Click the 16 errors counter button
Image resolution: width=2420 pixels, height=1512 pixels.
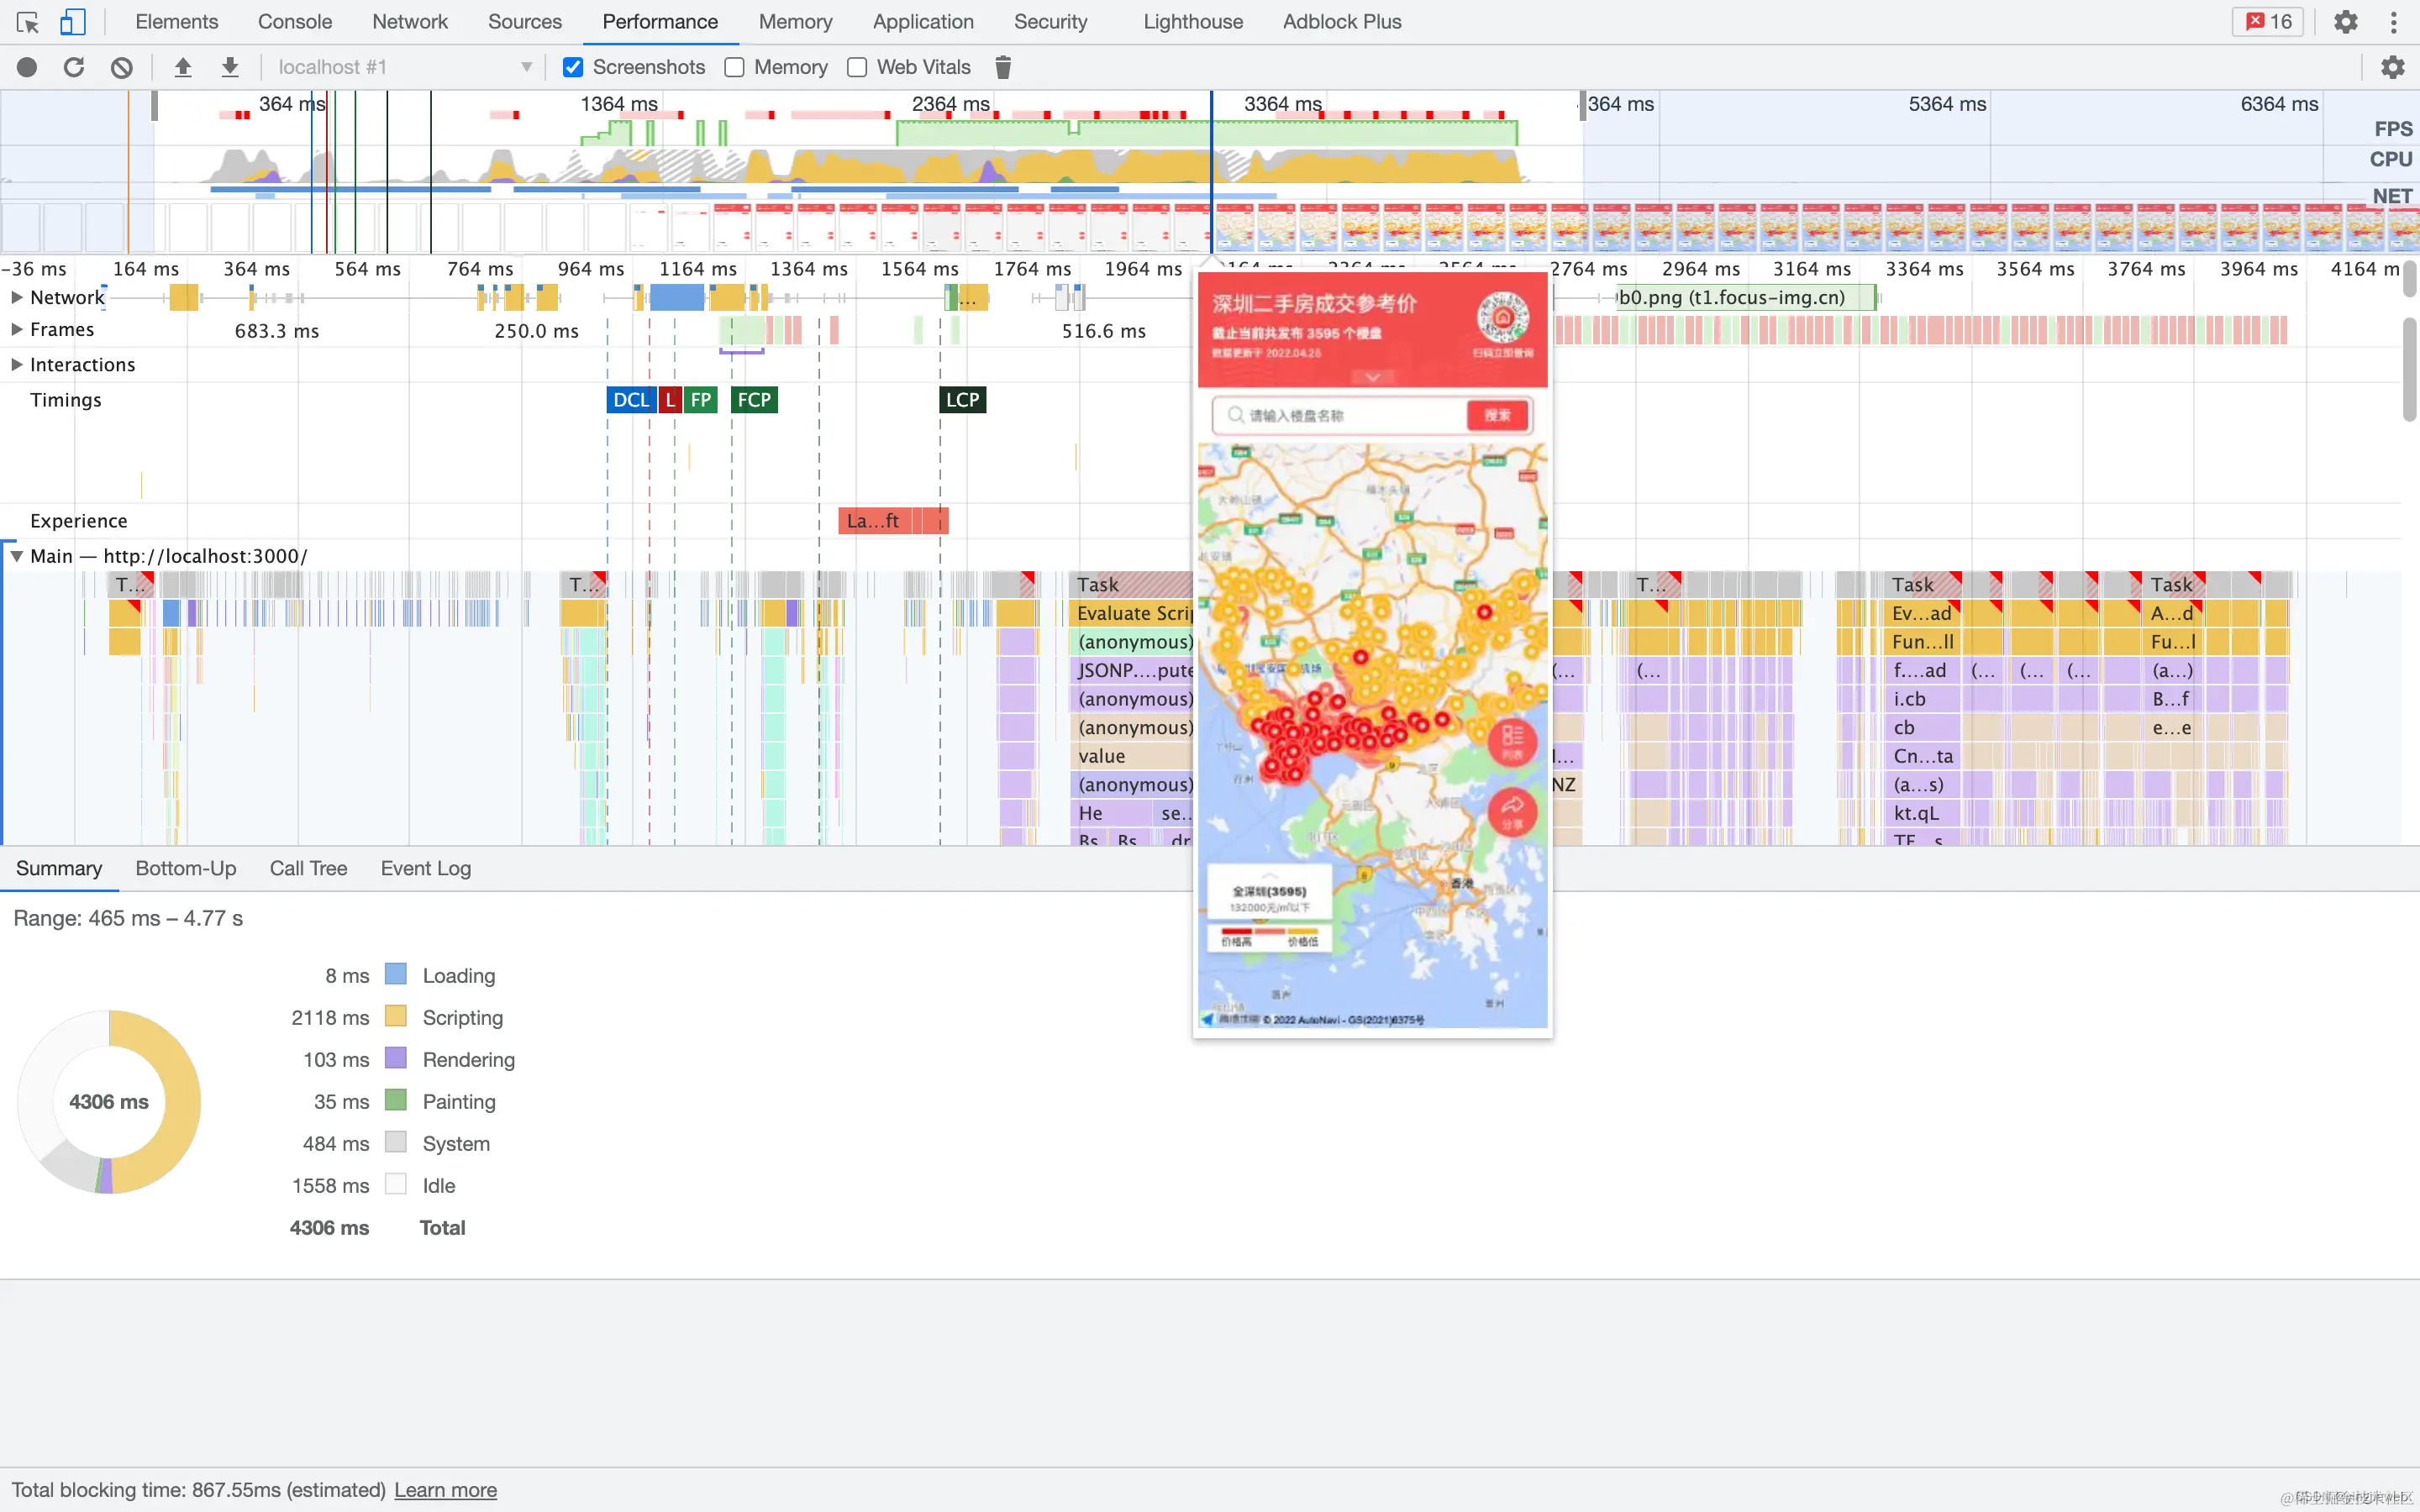click(x=2267, y=22)
